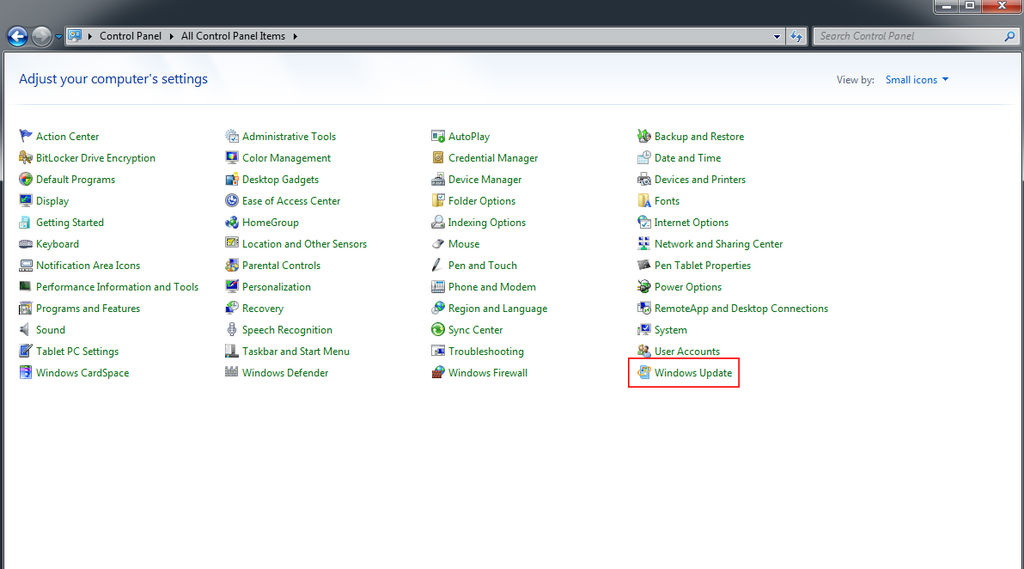Click the User Accounts icon
Screen dimensions: 1024x569
(644, 351)
